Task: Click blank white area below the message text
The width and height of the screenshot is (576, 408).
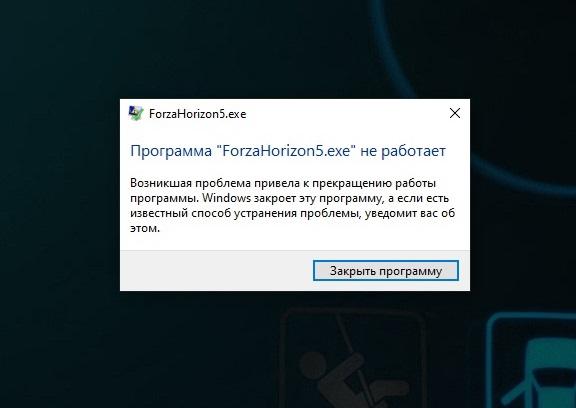Action: click(294, 242)
